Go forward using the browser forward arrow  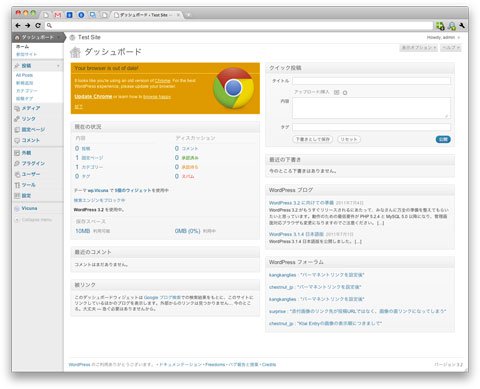28,25
